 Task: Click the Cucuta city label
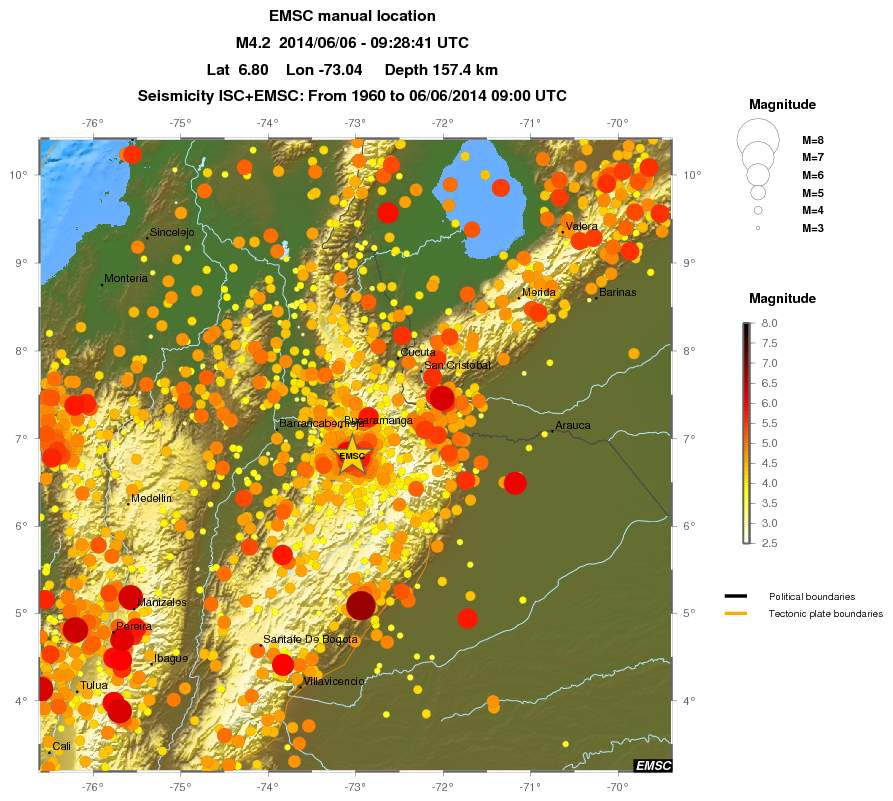click(417, 352)
